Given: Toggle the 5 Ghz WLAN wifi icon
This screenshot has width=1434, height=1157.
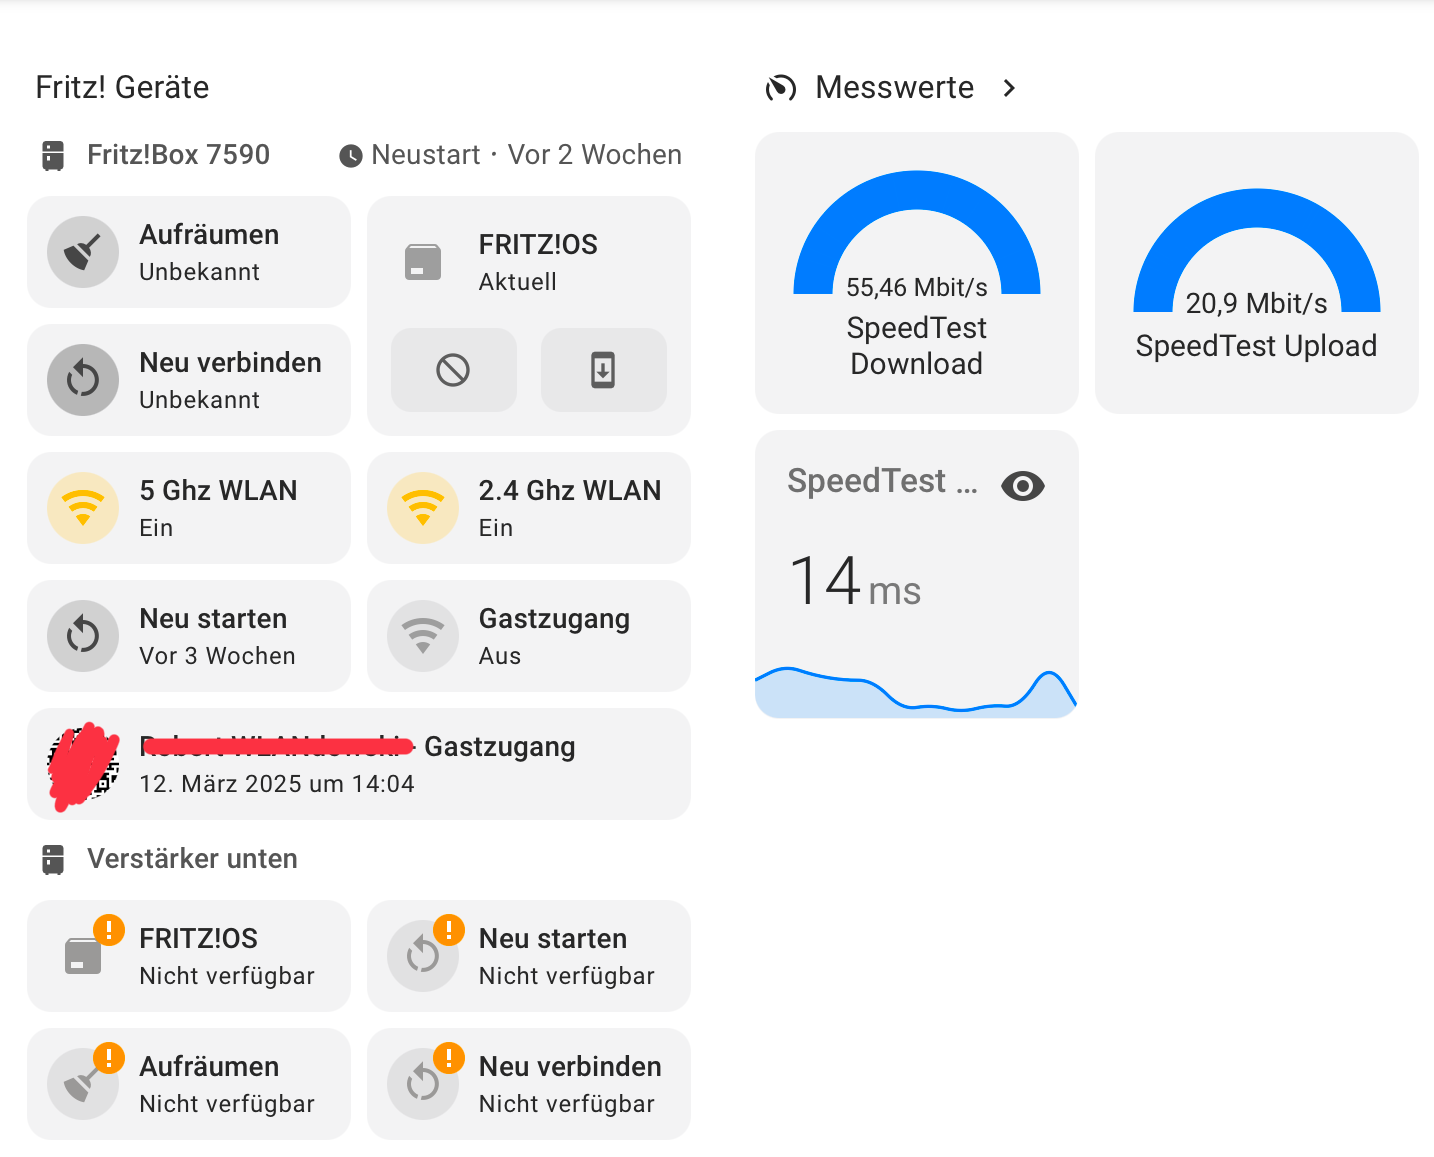Looking at the screenshot, I should pos(83,508).
